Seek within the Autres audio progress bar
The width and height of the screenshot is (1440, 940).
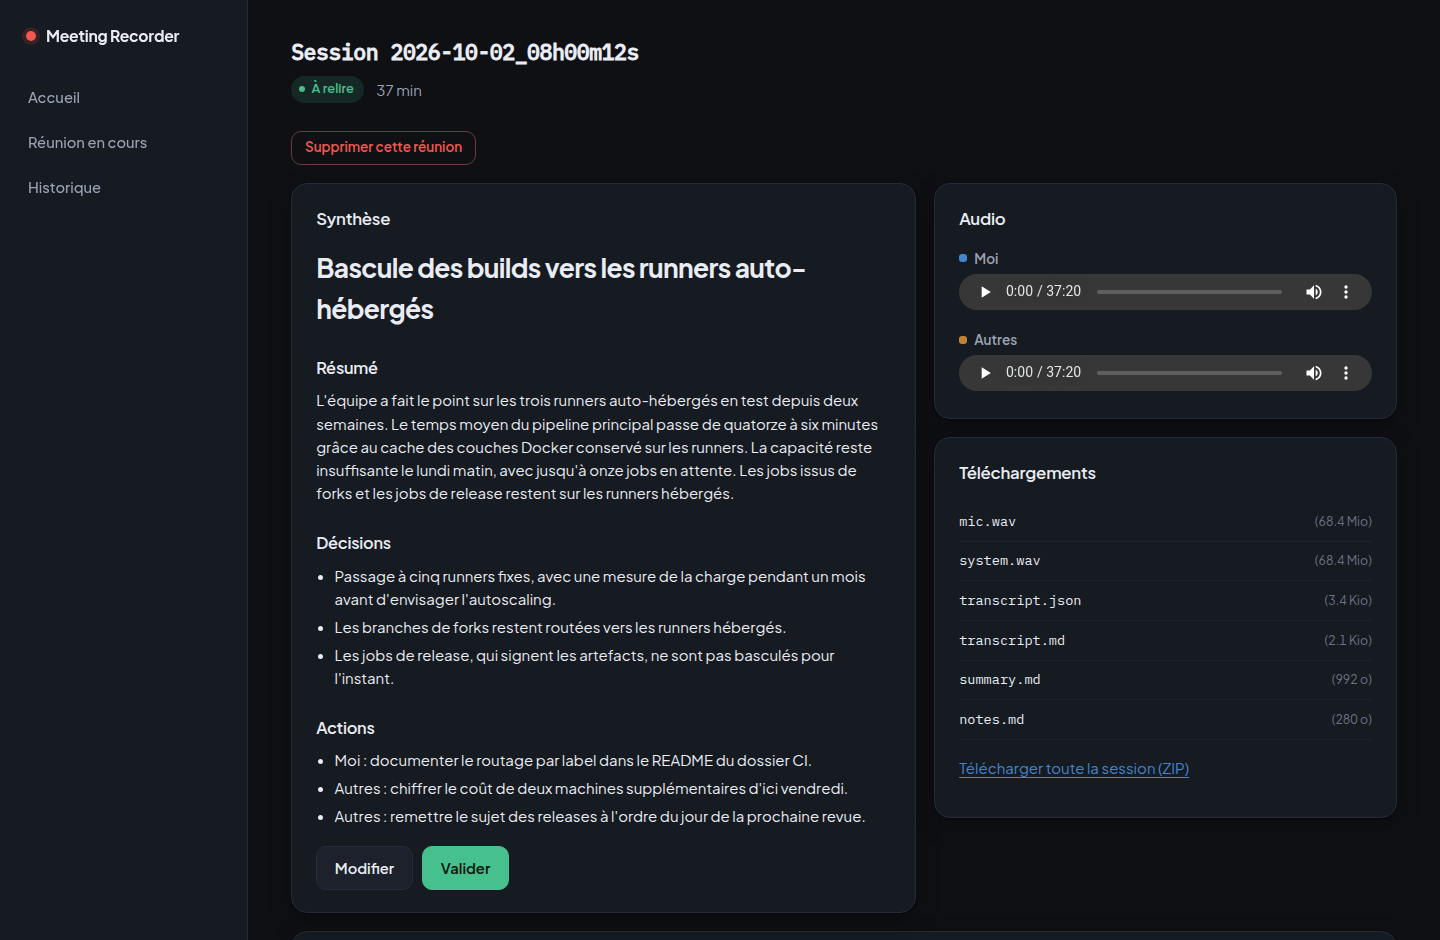[1189, 373]
